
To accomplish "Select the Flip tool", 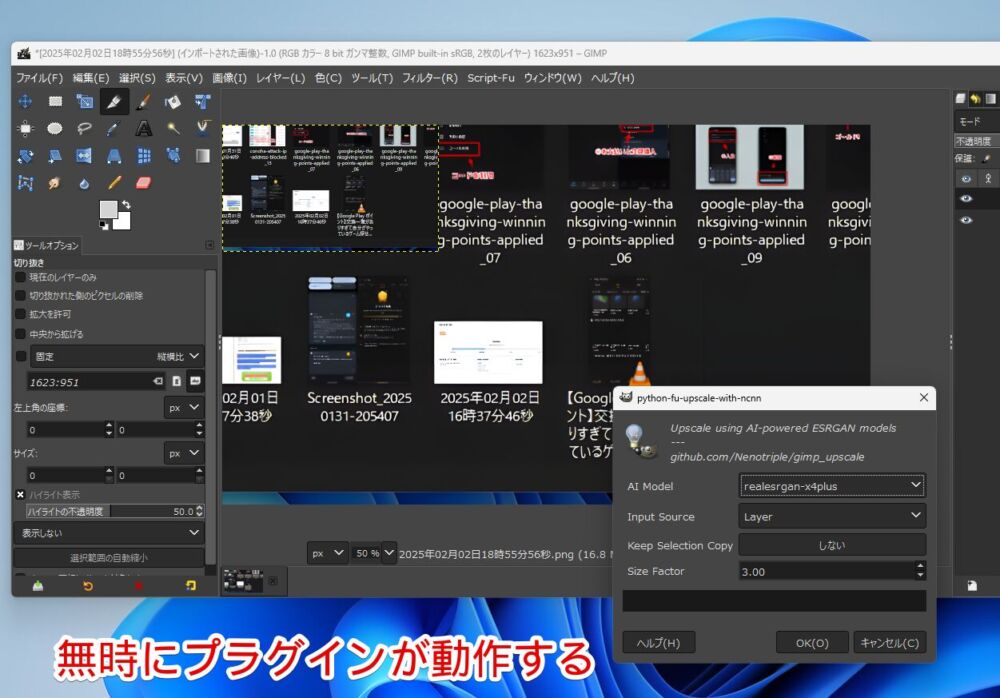I will 84,156.
